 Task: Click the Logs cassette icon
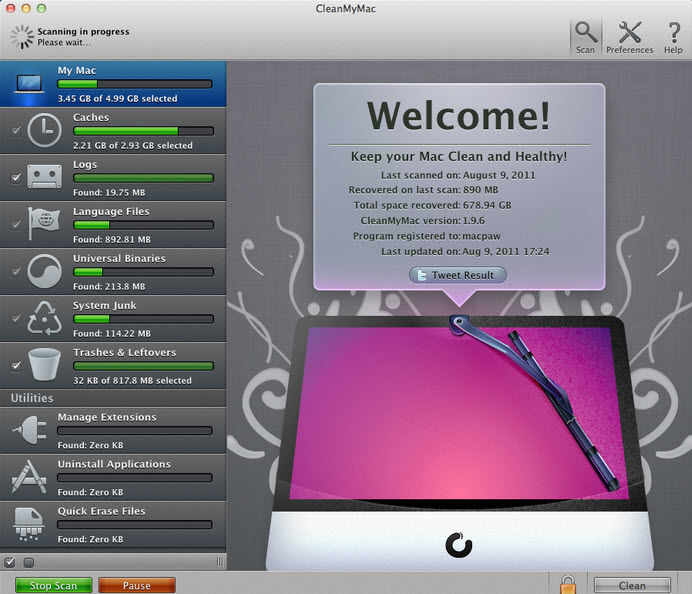point(44,177)
